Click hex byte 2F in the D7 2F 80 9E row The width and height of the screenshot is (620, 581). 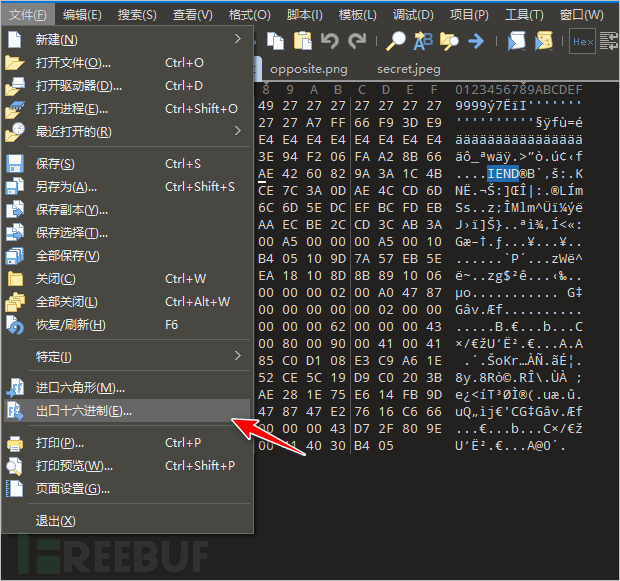point(386,429)
